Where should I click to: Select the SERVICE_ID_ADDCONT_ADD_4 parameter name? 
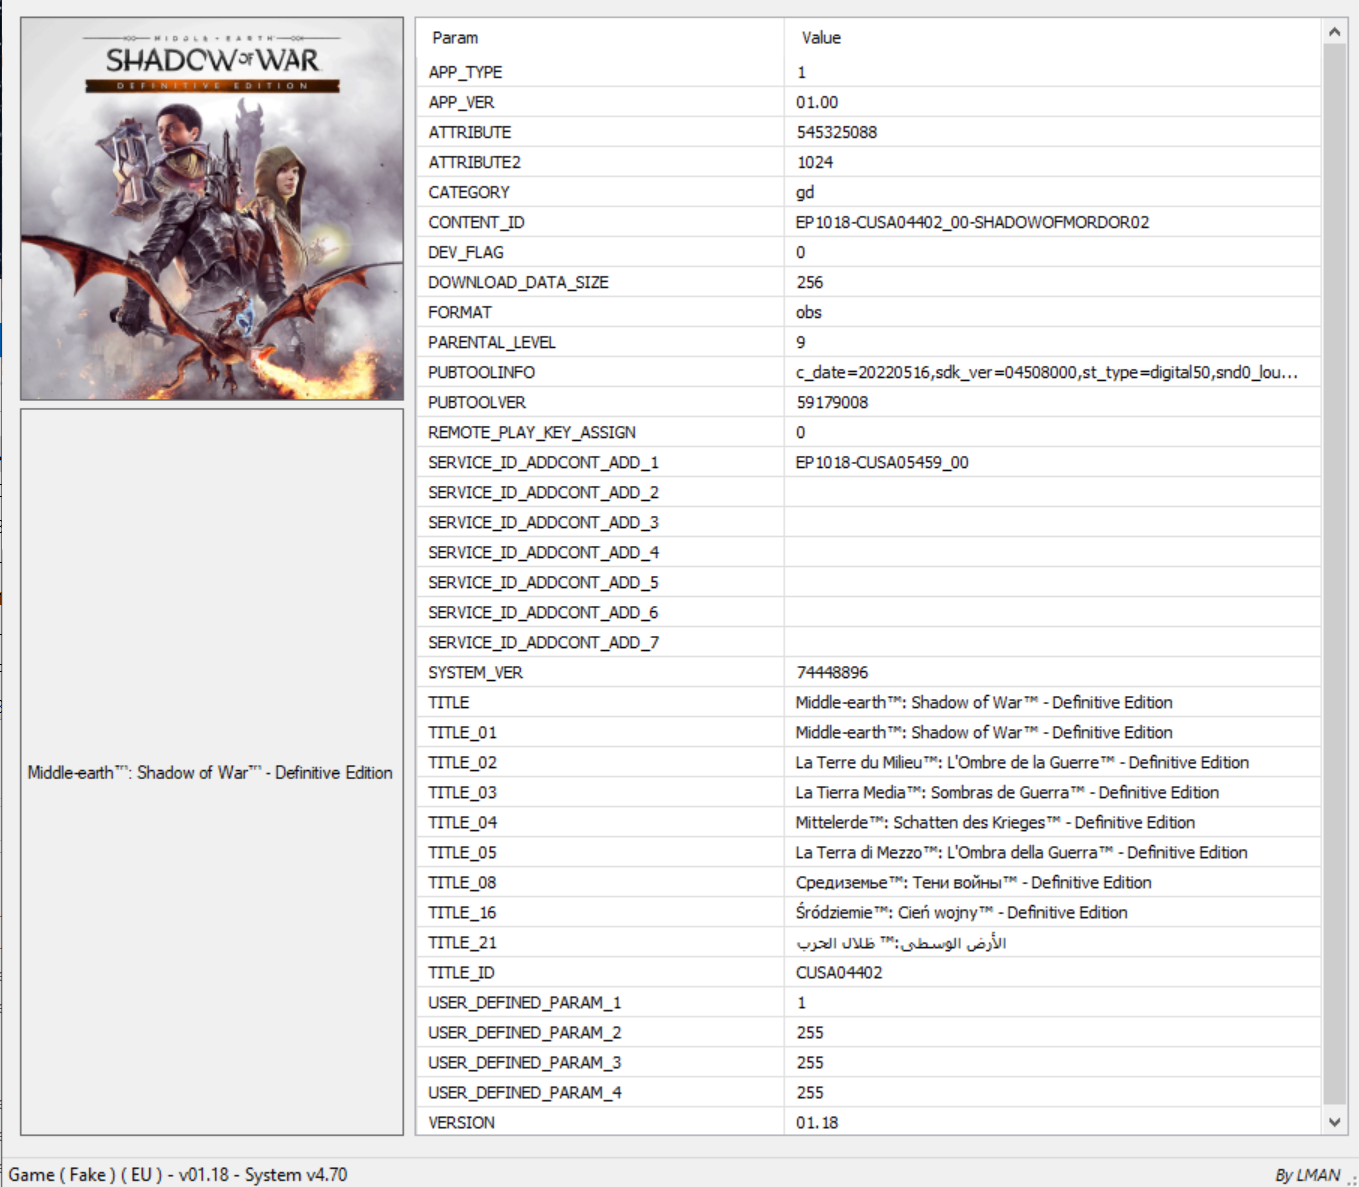pos(543,552)
